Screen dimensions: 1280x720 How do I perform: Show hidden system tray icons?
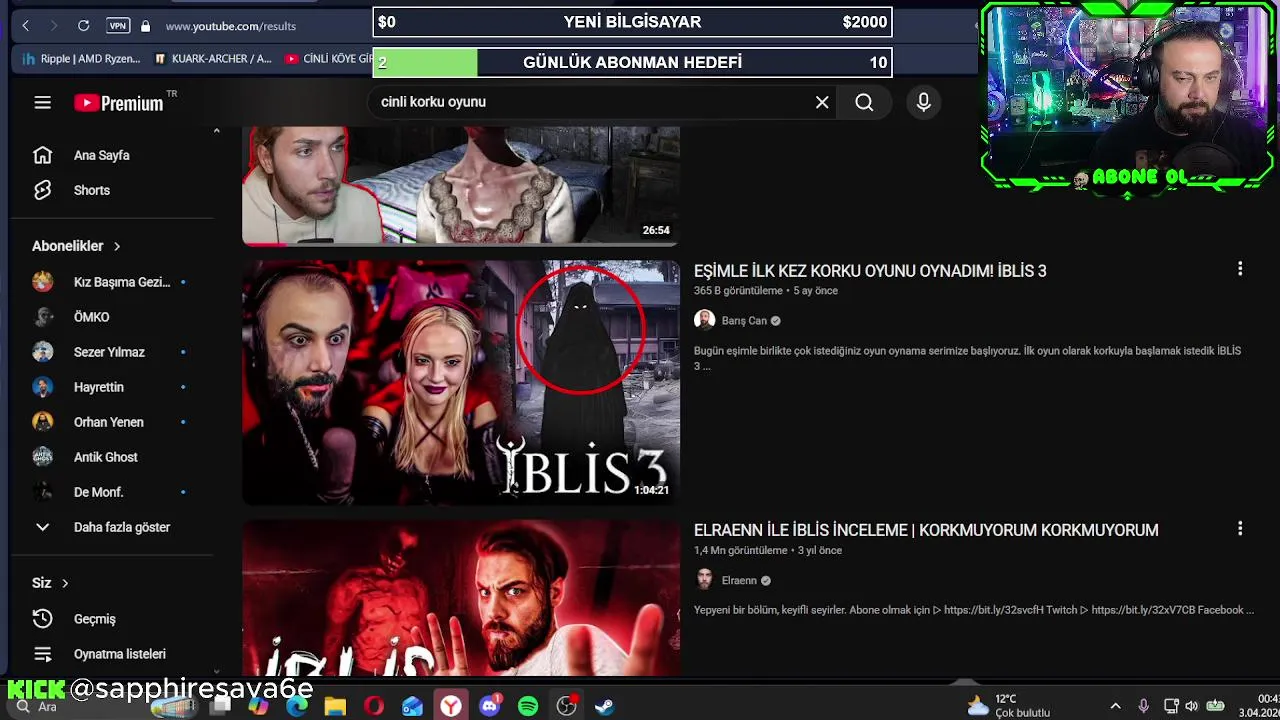tap(1116, 706)
